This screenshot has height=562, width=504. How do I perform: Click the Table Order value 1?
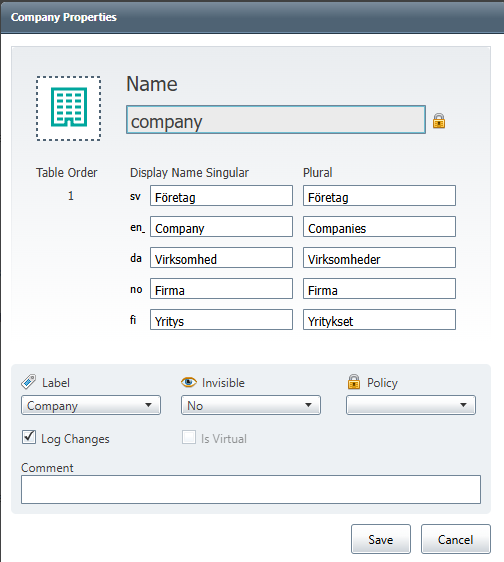pos(71,196)
